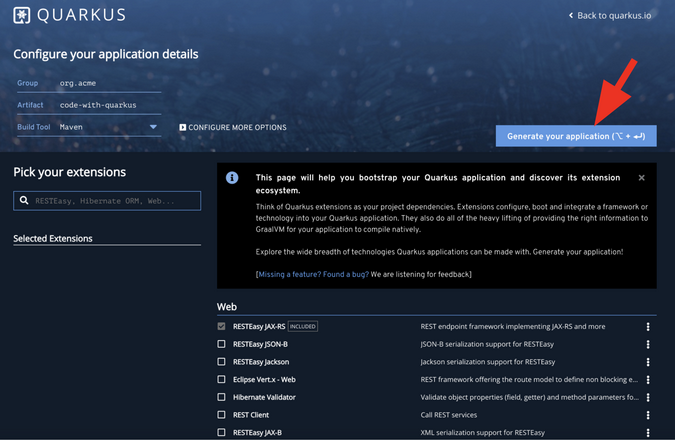Click the RESTEasy Jackson extension name
The image size is (675, 440).
click(261, 362)
